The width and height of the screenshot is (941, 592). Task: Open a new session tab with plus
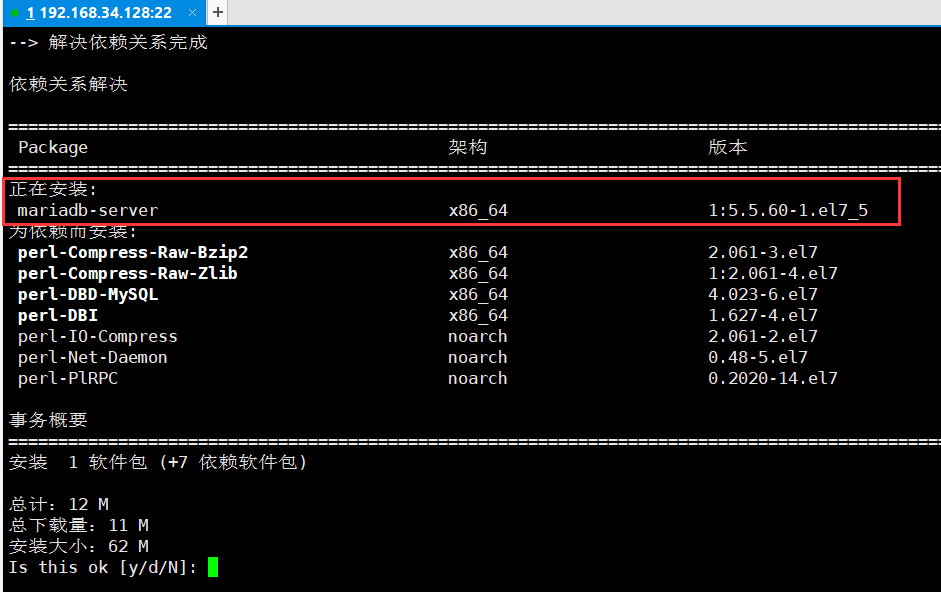217,12
